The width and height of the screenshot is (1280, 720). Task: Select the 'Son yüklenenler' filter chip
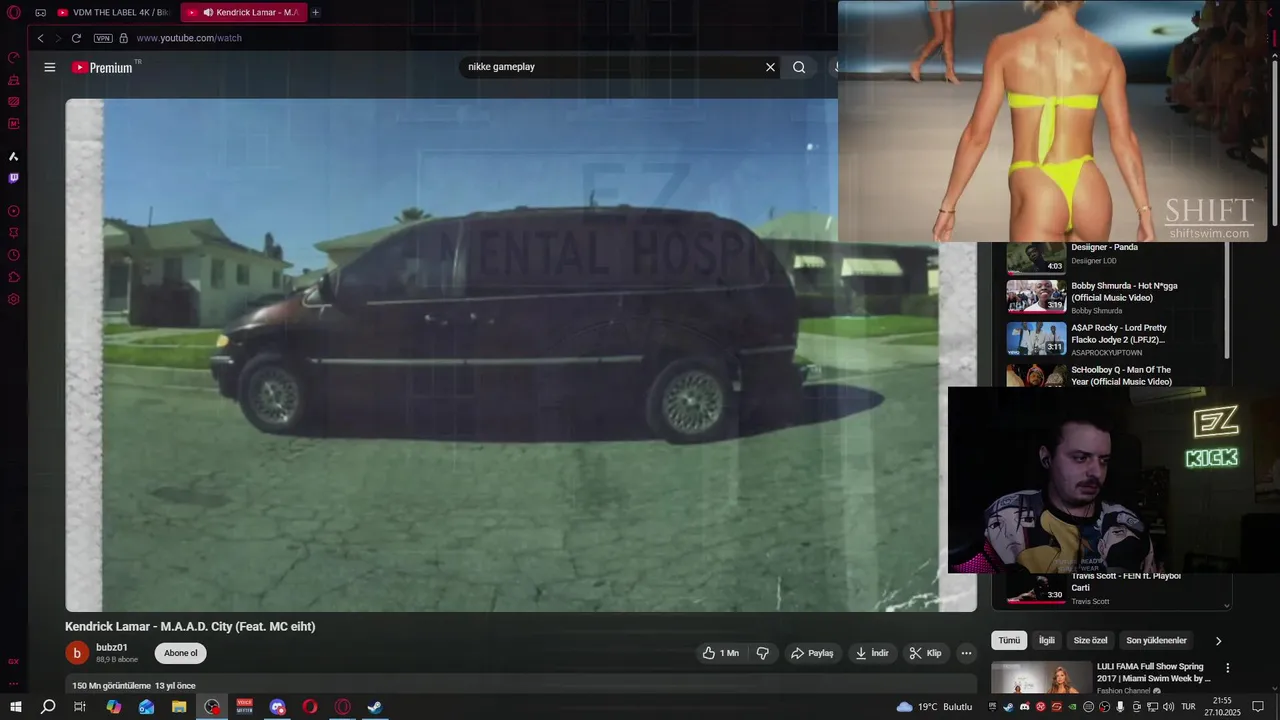[x=1156, y=640]
